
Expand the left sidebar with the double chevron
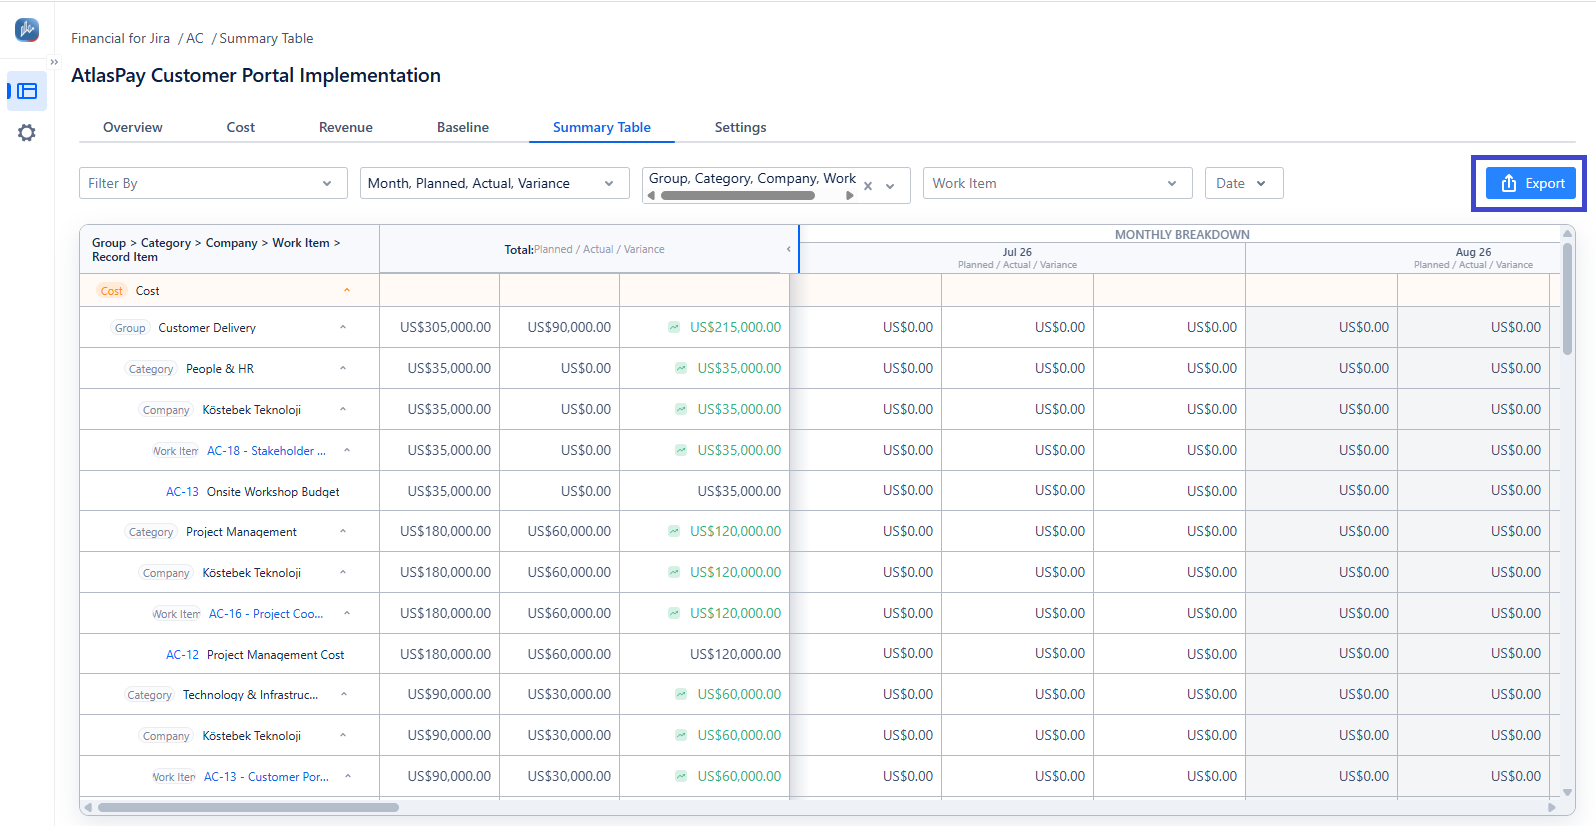(54, 62)
